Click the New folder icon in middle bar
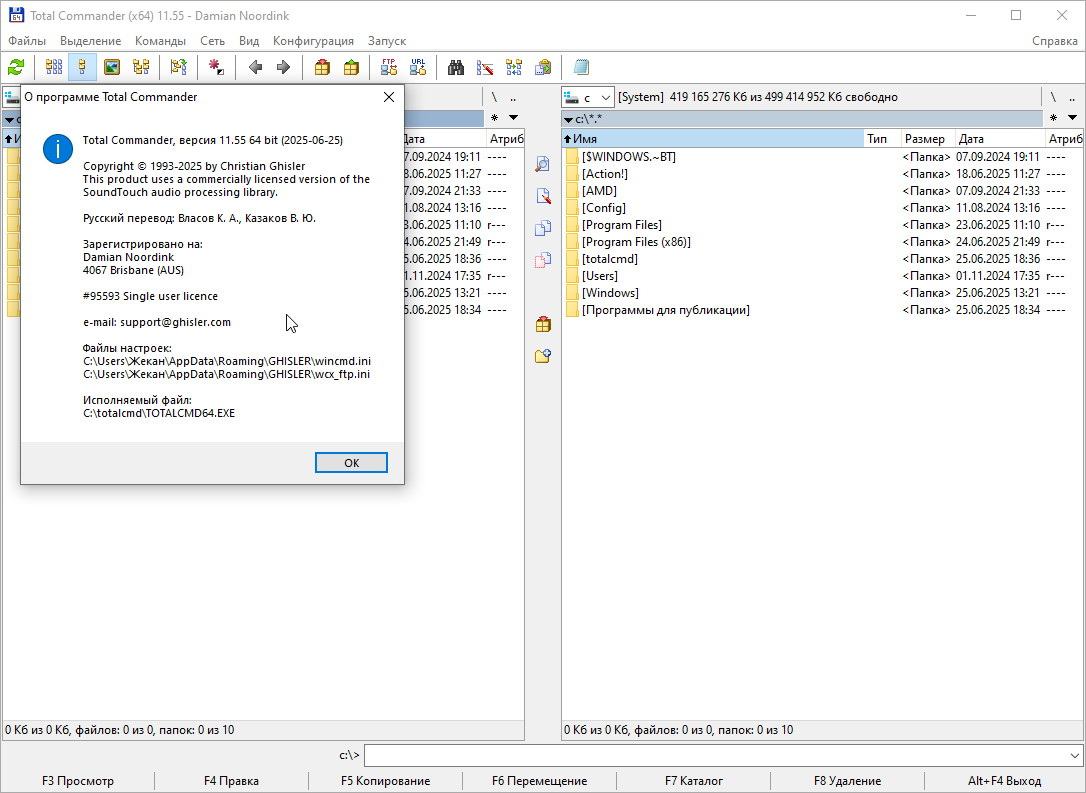 pyautogui.click(x=543, y=356)
